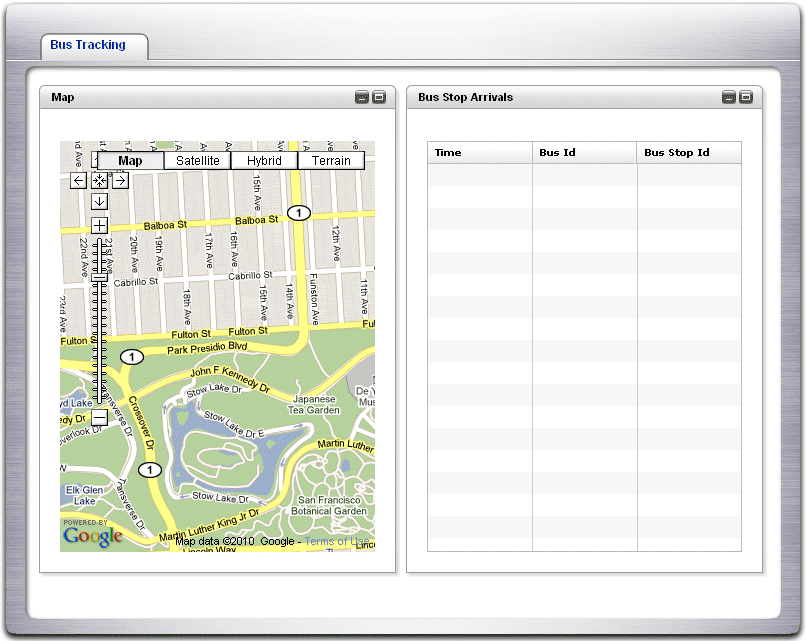This screenshot has height=641, width=806.
Task: Select the first empty arrivals table row
Action: pos(584,175)
